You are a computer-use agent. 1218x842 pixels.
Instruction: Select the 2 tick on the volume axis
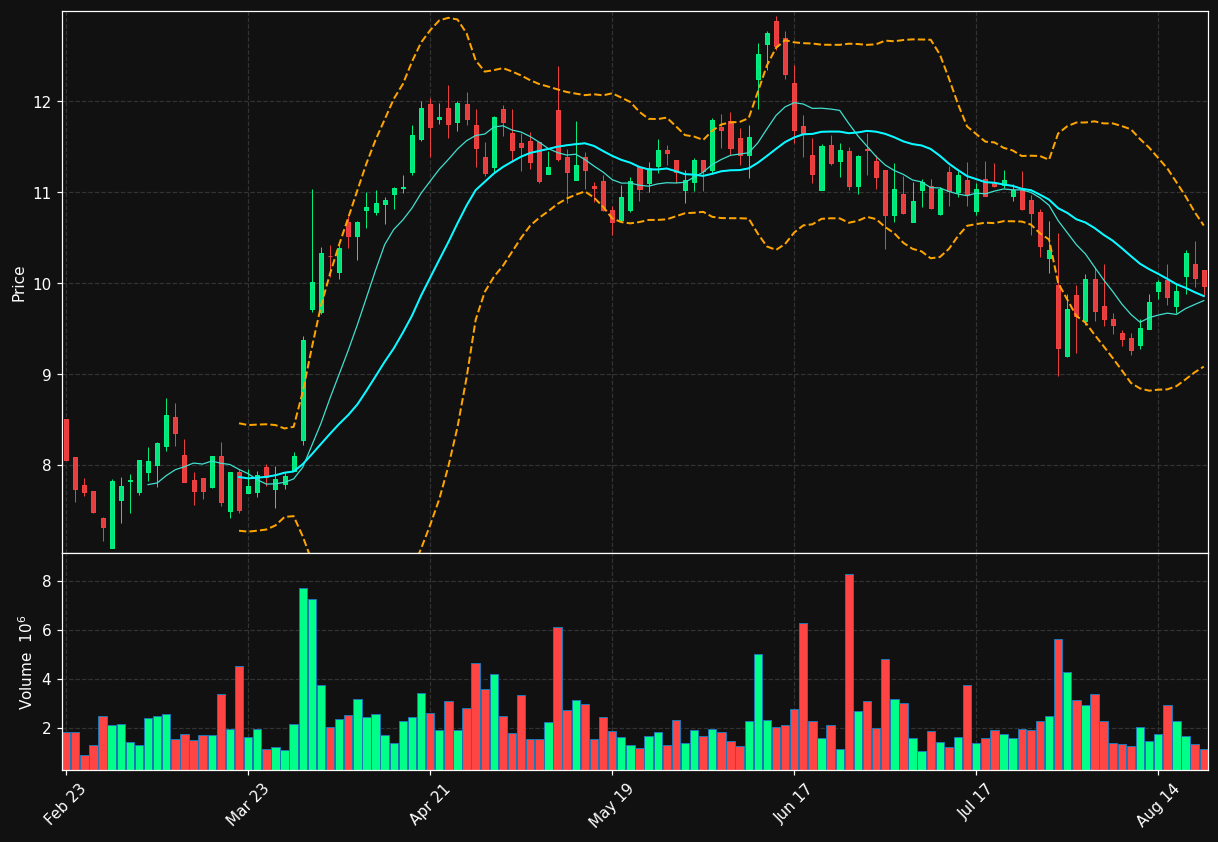[x=49, y=729]
